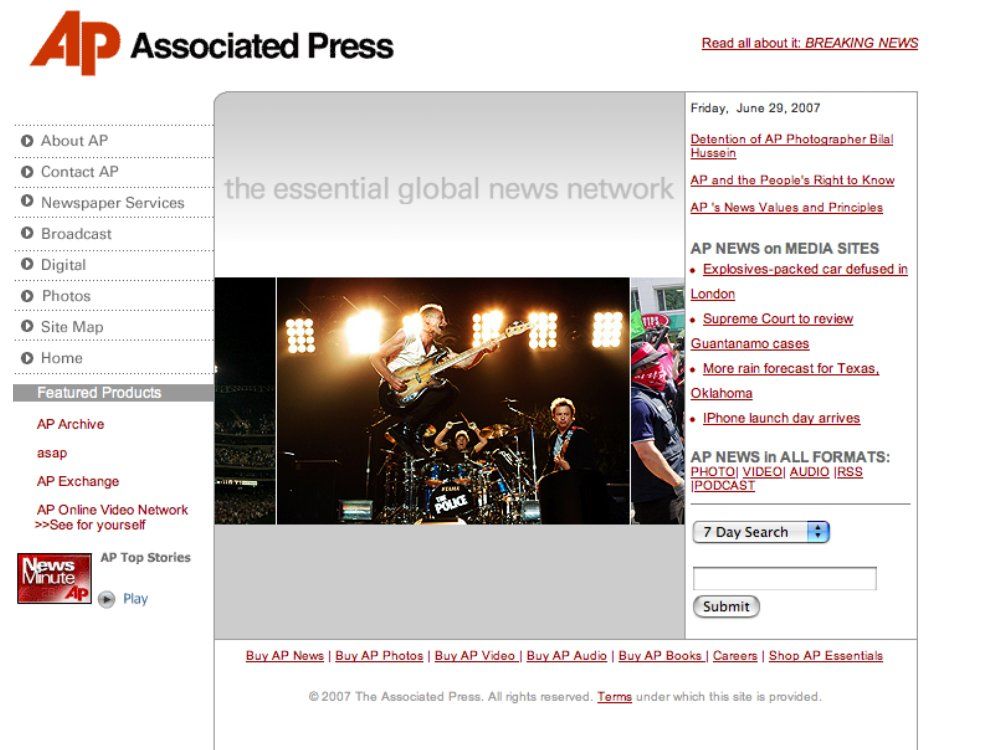Click the arrow bullet beside Broadcast

[x=27, y=233]
